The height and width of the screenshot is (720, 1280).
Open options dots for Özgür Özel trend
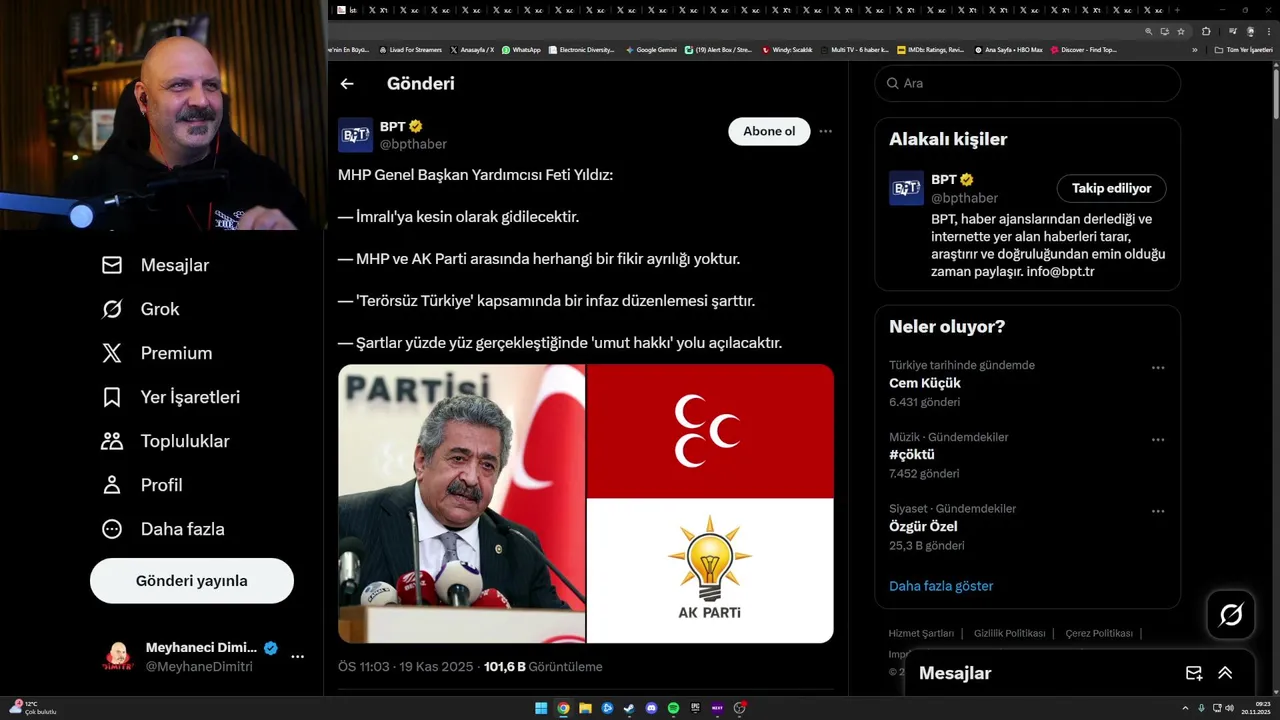(x=1158, y=511)
